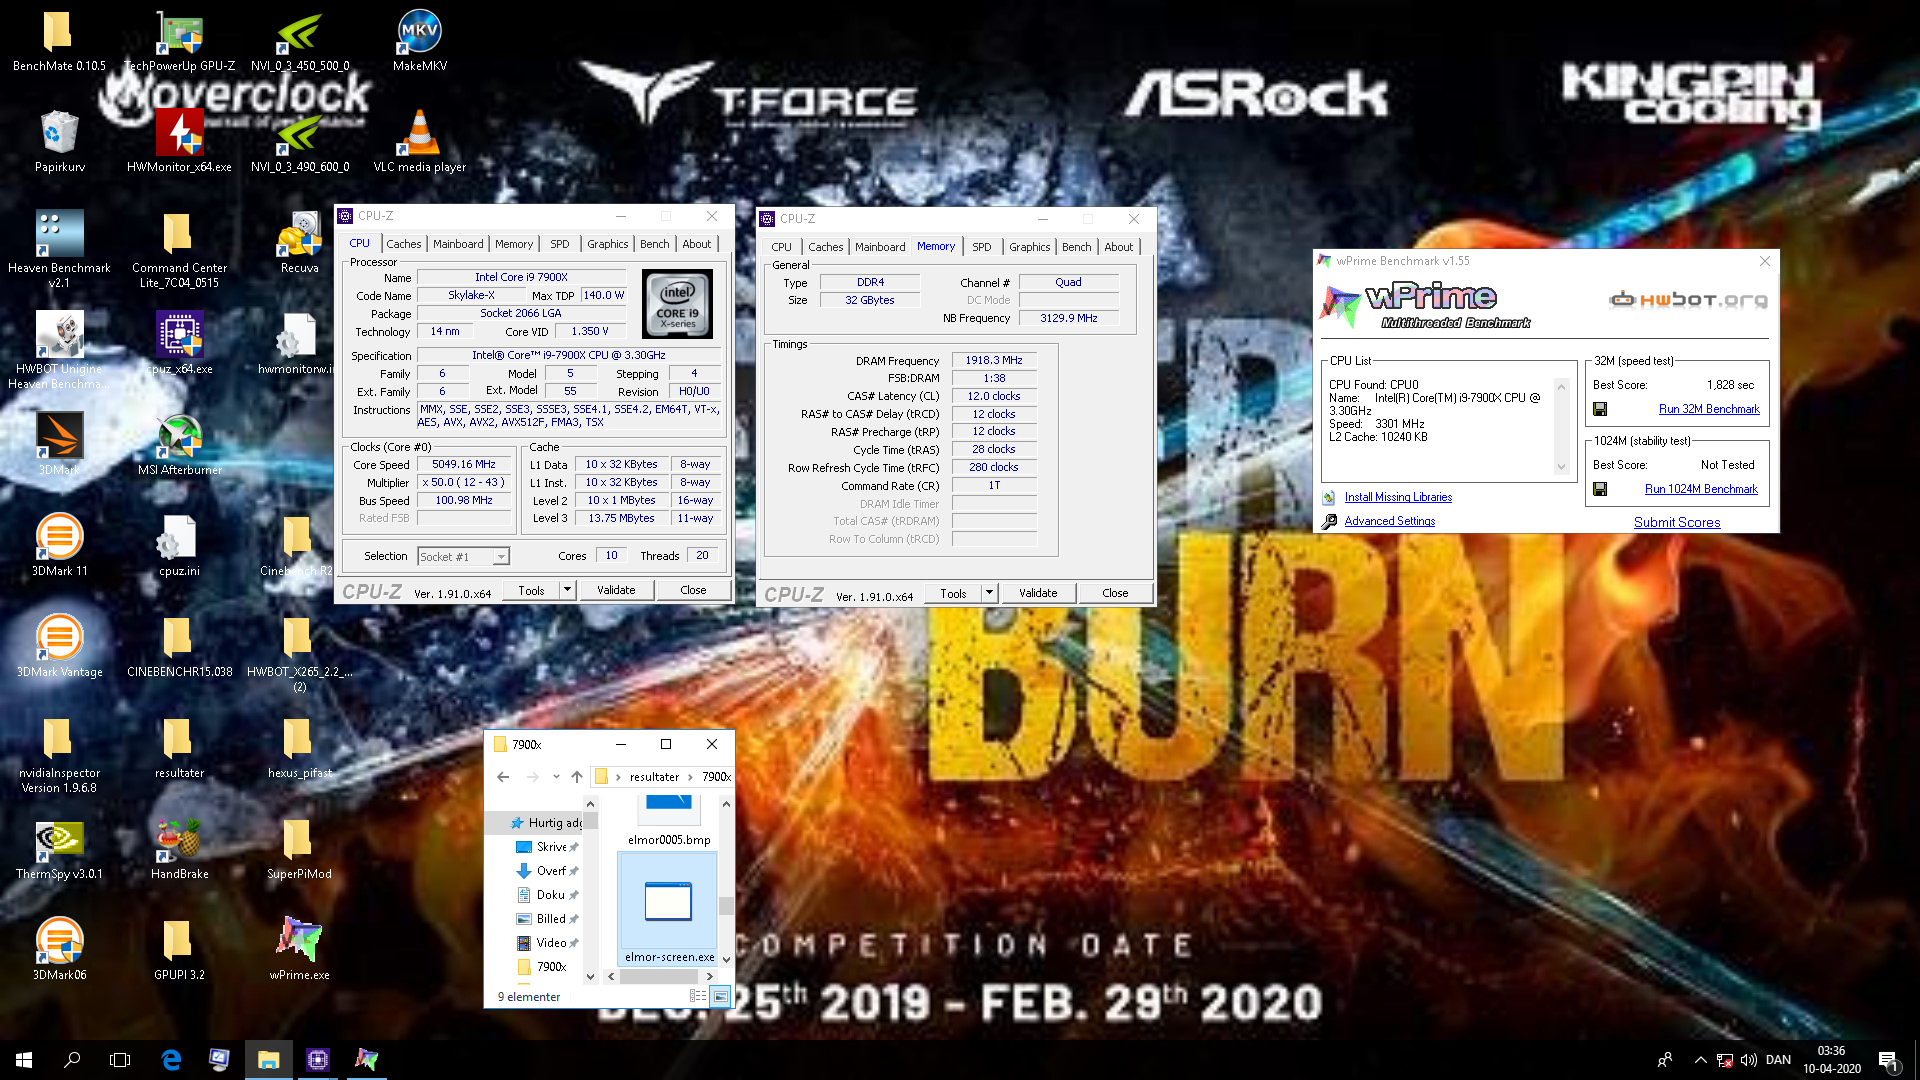Open VLC media player shortcut
This screenshot has height=1080, width=1920.
pos(420,142)
